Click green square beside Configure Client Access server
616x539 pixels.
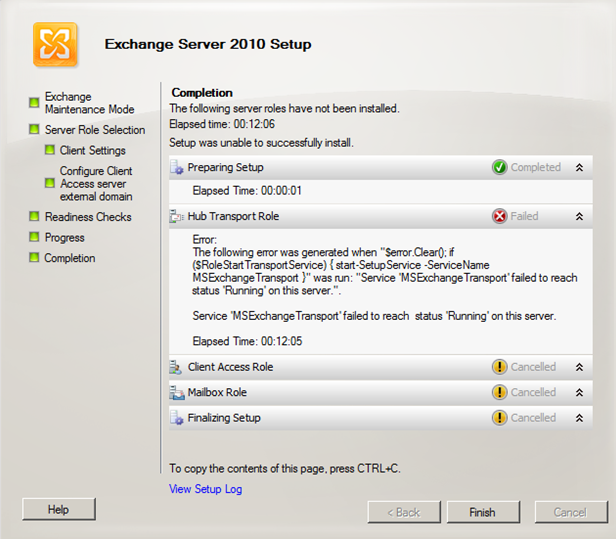(50, 183)
